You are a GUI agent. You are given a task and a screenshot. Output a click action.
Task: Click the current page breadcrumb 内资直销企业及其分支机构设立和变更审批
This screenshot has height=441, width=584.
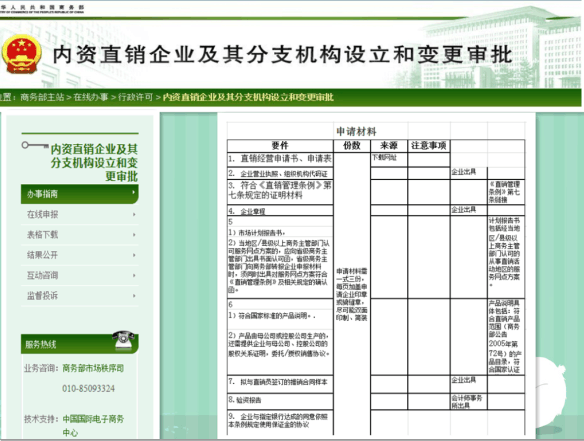click(x=248, y=97)
